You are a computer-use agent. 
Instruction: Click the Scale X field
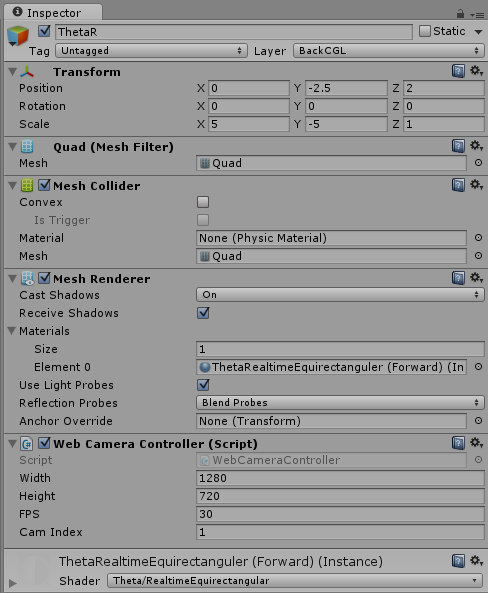pyautogui.click(x=249, y=124)
